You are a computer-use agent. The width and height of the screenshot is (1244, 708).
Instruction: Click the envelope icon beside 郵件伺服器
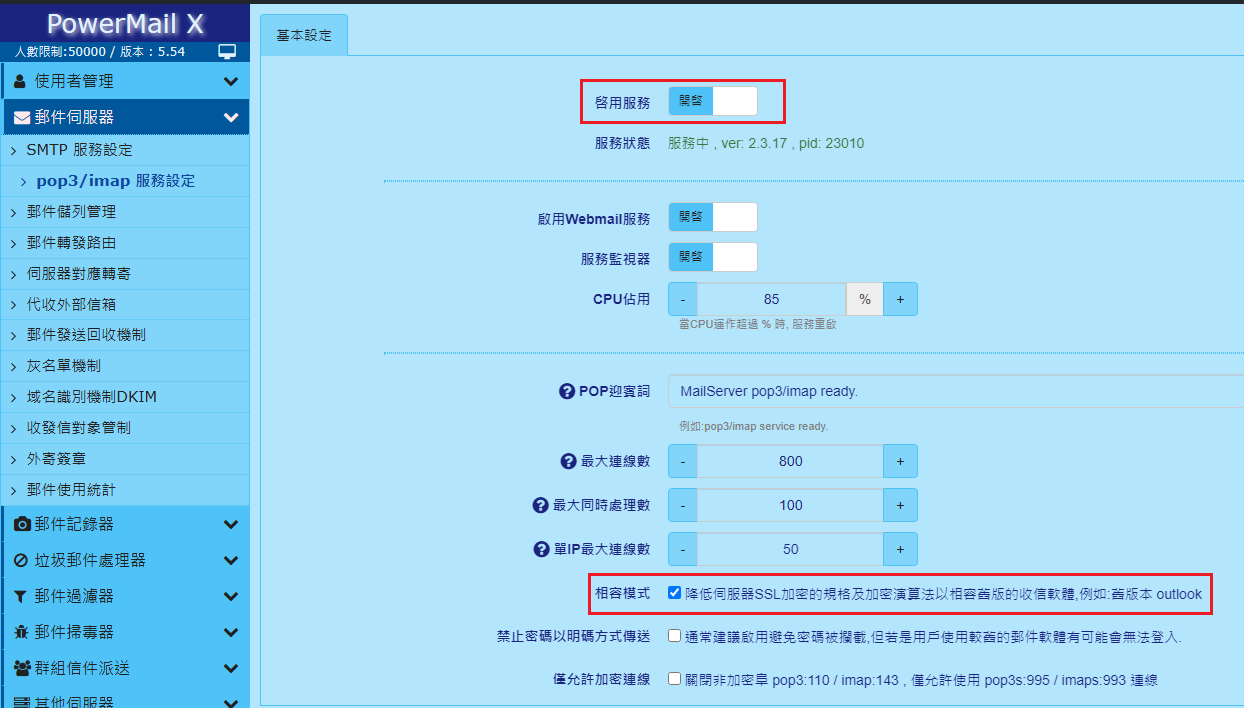22,117
